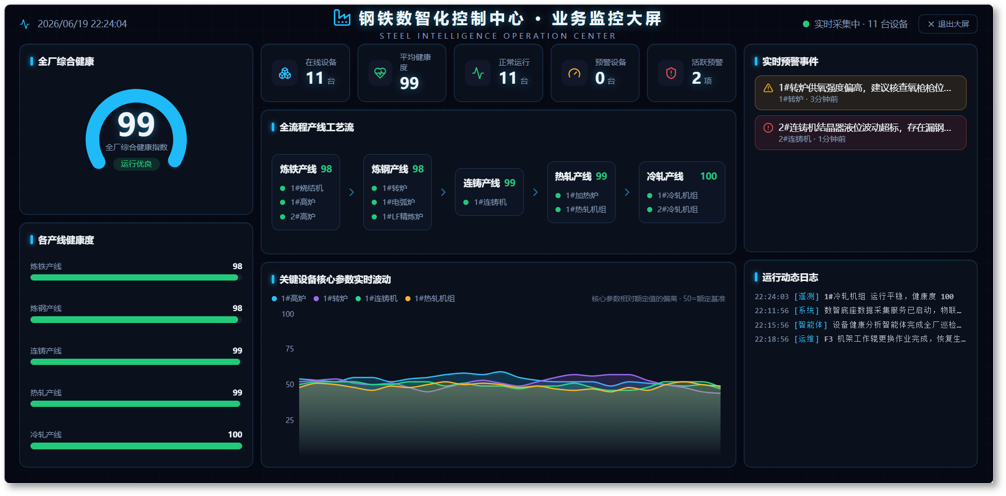Viewport: 1006px width, 496px height.
Task: Toggle the 1#高炉 series in chart legend
Action: 289,298
